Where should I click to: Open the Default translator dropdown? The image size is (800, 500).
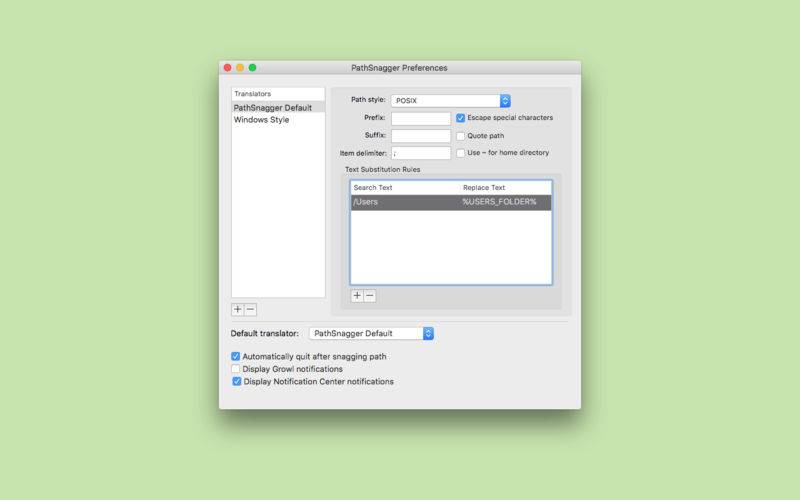(371, 333)
